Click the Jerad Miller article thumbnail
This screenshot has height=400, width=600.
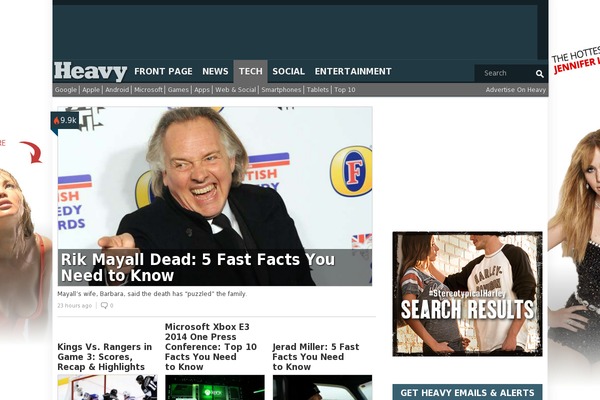tap(322, 387)
